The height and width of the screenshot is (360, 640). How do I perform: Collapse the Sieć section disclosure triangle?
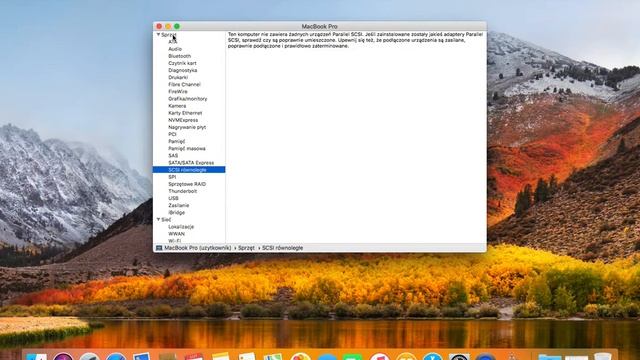point(158,220)
